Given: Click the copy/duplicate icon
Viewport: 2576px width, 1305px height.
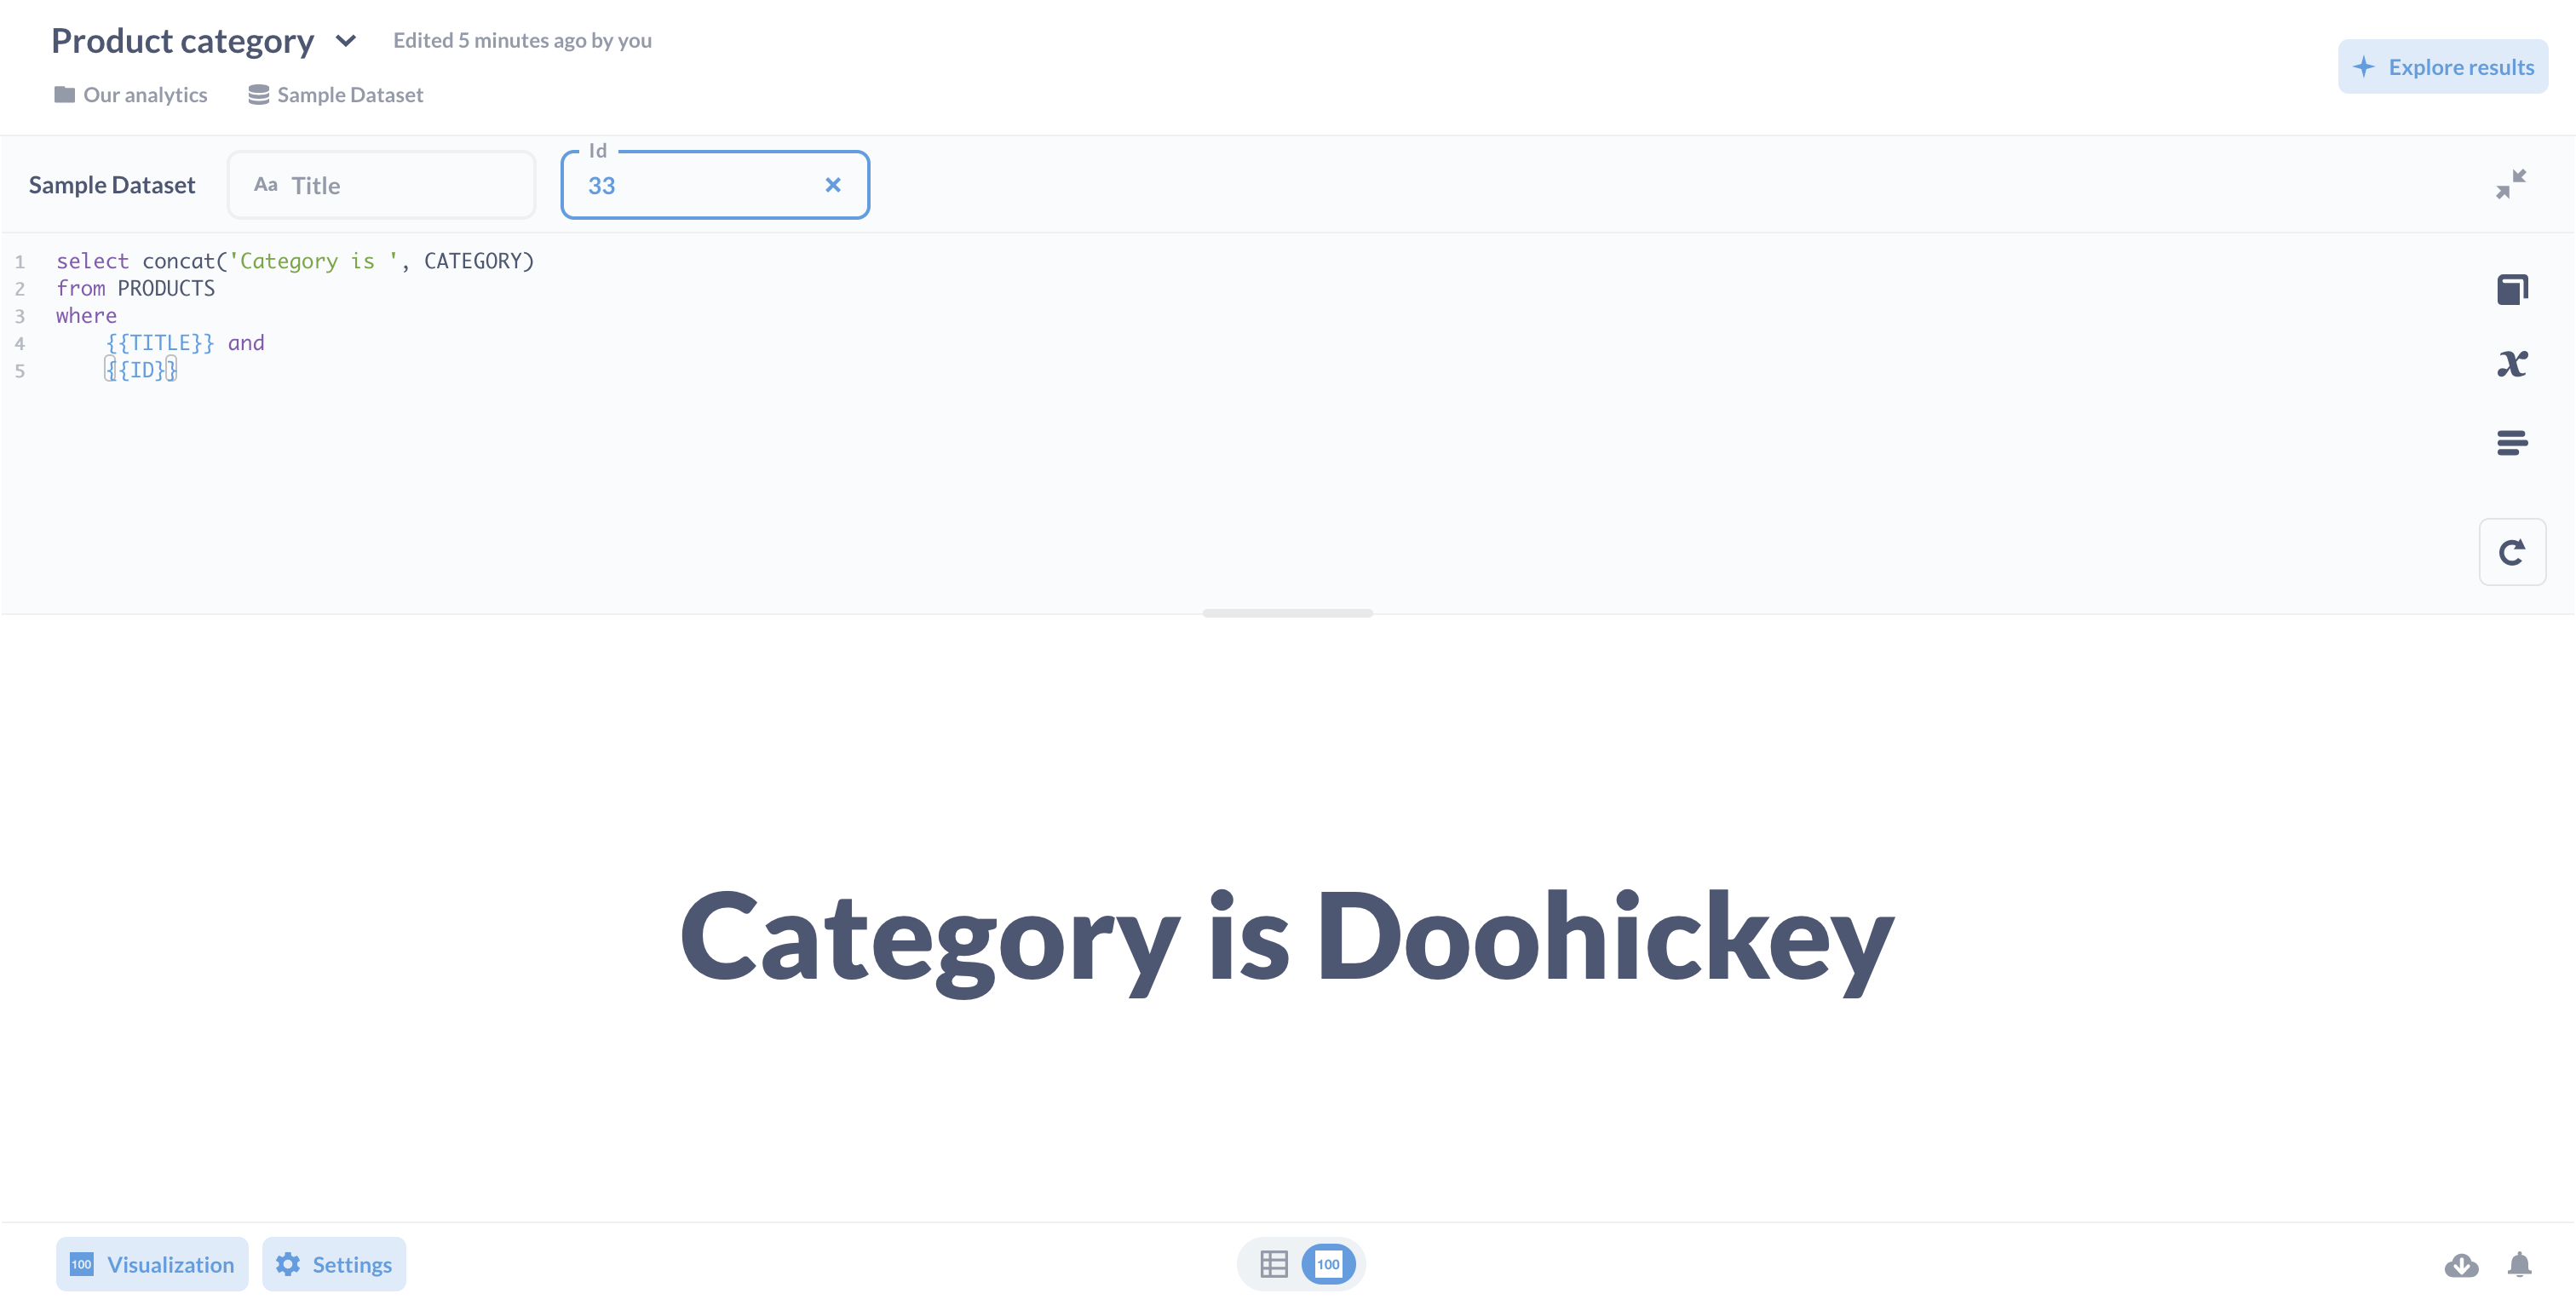Looking at the screenshot, I should 2513,288.
